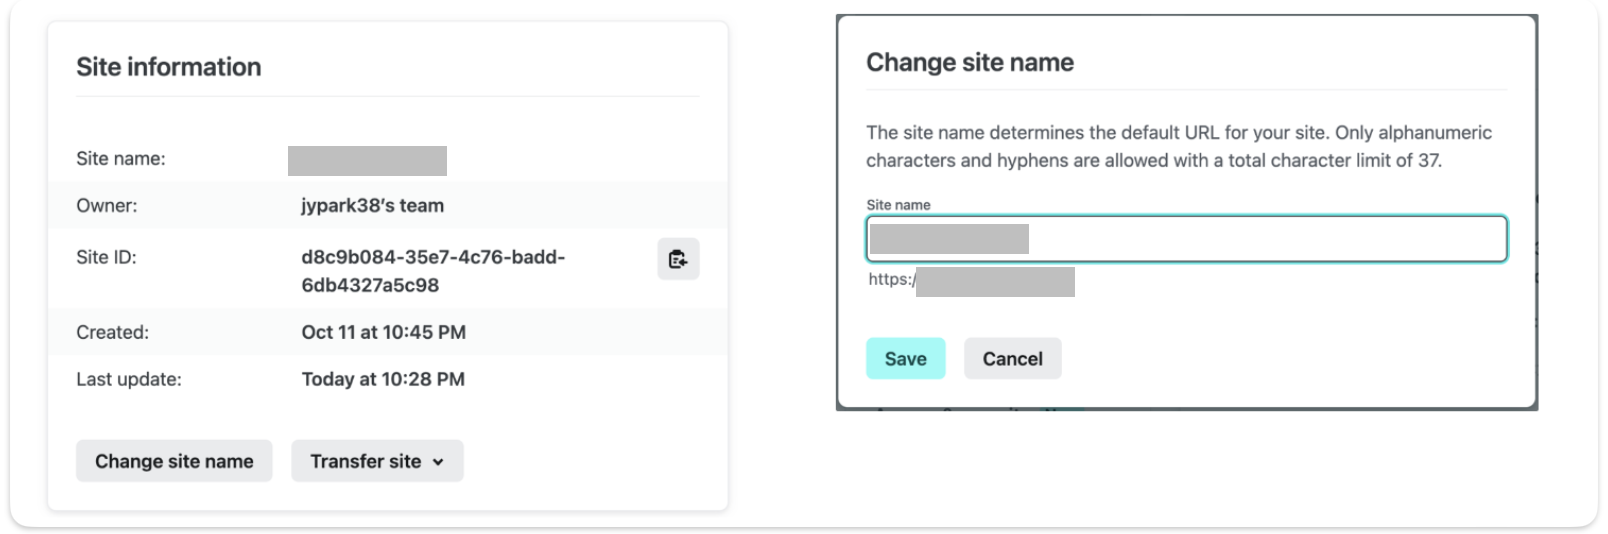Click the Change site name button
The image size is (1608, 534).
[x=174, y=461]
